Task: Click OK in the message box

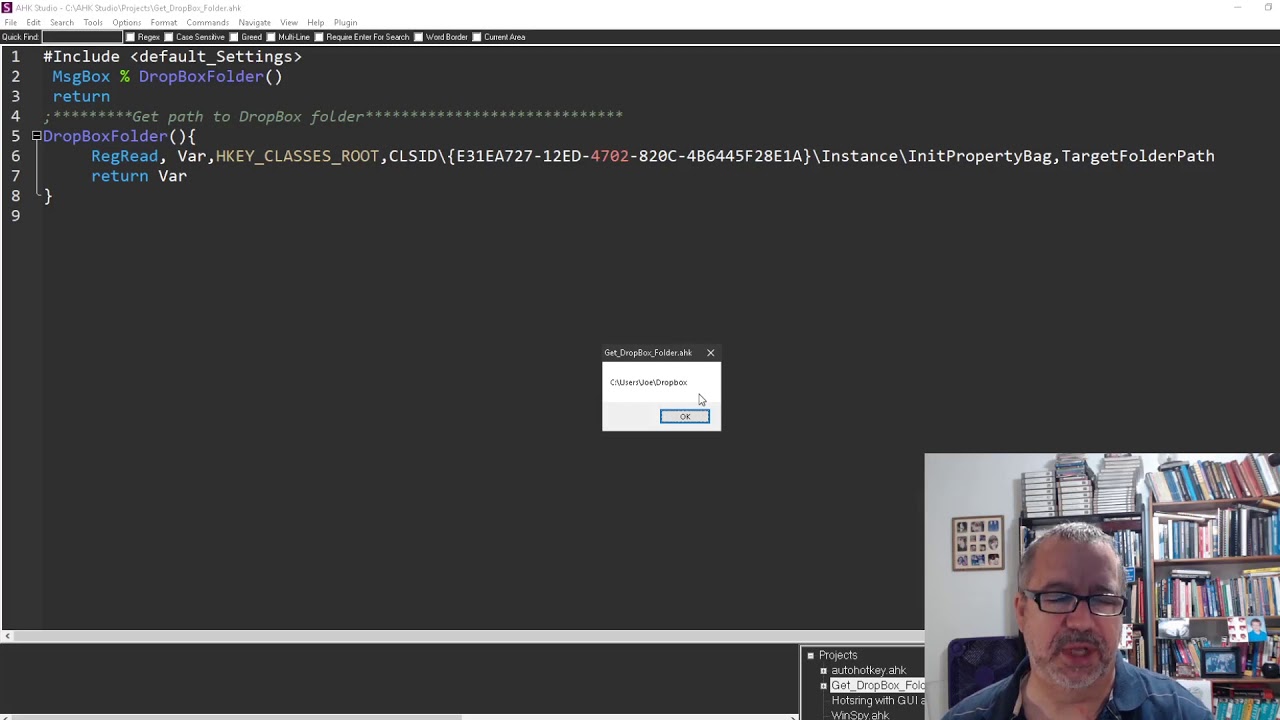Action: click(x=685, y=416)
